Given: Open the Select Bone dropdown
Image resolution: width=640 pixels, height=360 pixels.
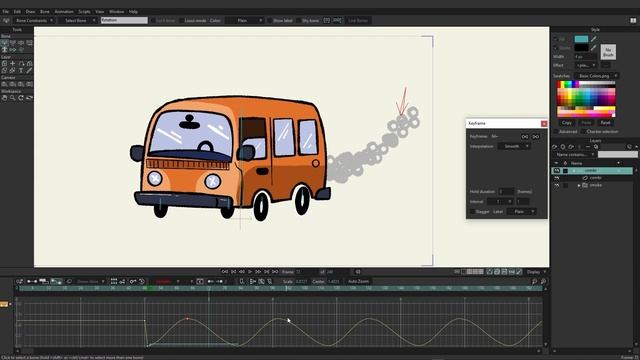Looking at the screenshot, I should point(78,20).
